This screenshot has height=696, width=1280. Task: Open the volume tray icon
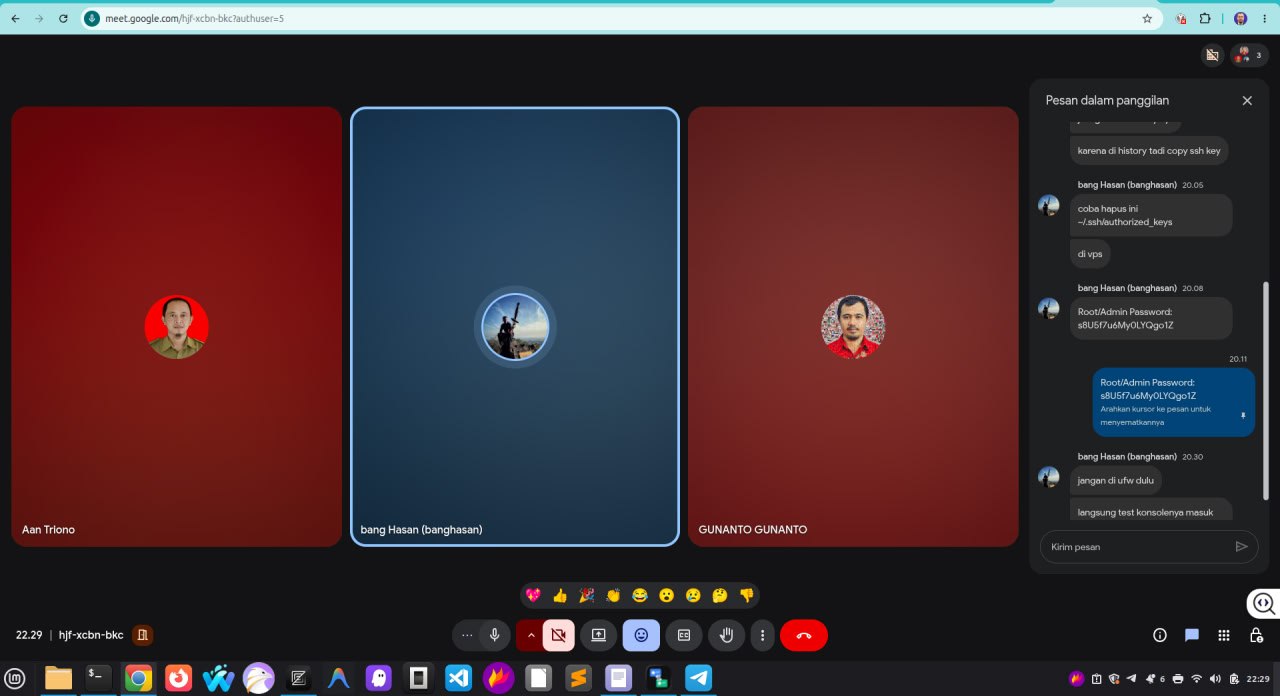click(1215, 679)
